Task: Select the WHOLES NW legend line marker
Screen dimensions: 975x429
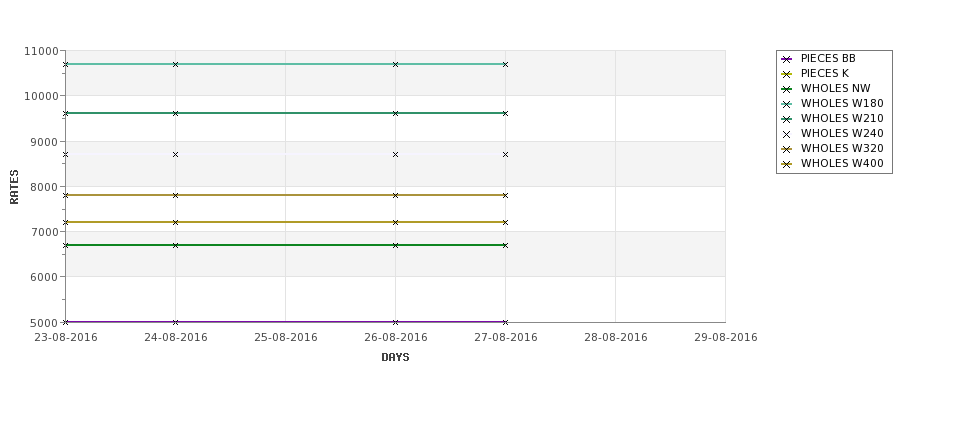Action: pos(787,89)
